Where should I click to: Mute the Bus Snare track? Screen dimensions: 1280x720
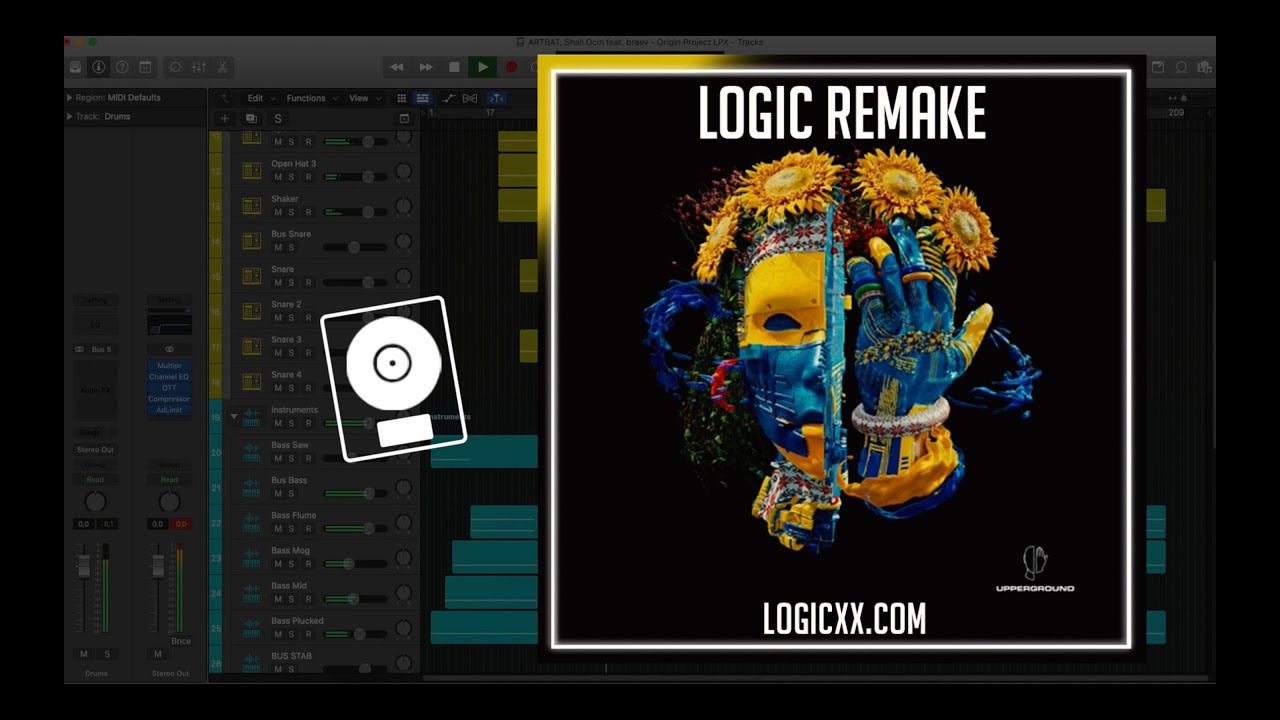(278, 247)
